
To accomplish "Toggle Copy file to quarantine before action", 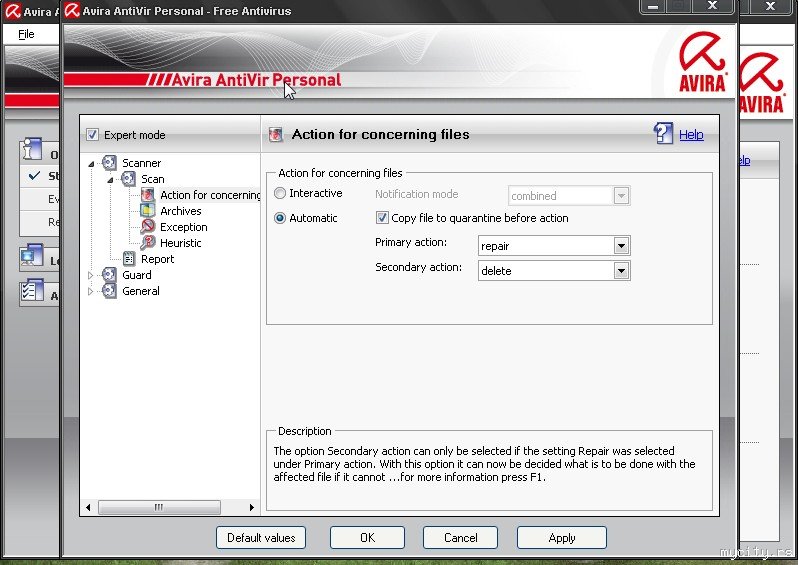I will 382,218.
